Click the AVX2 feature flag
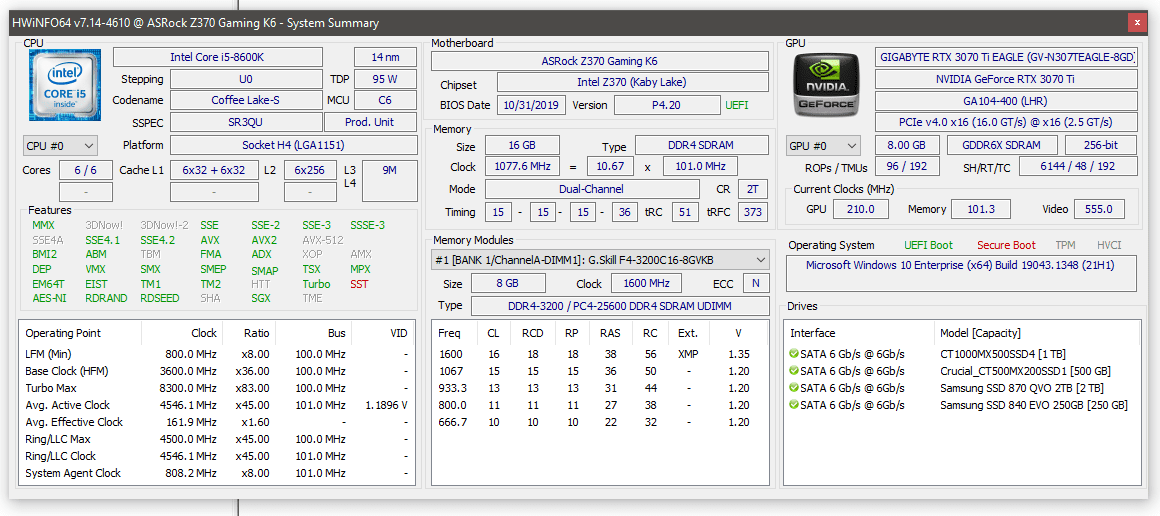This screenshot has height=516, width=1160. coord(264,240)
